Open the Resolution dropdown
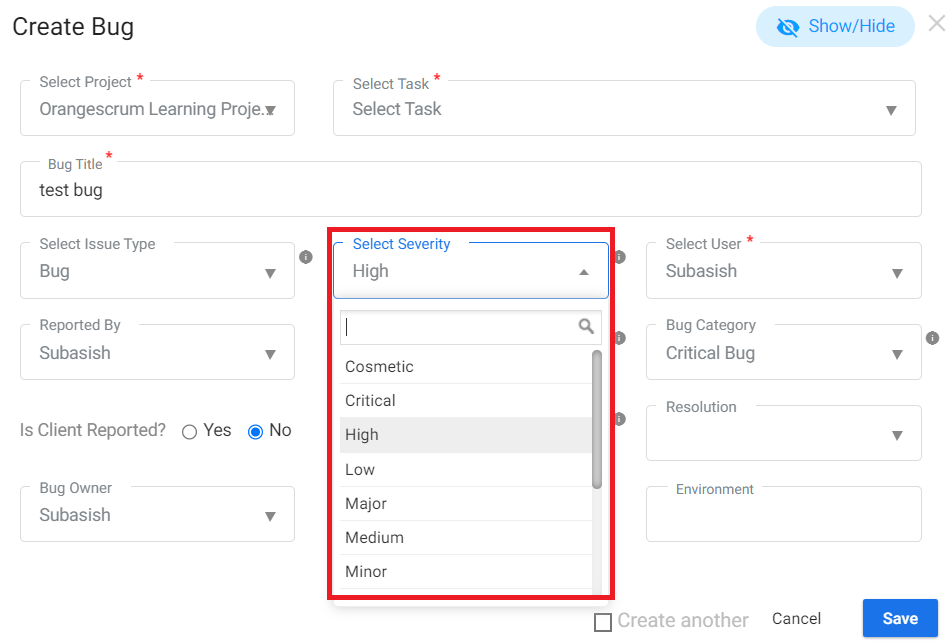Image resolution: width=948 pixels, height=641 pixels. pos(784,434)
